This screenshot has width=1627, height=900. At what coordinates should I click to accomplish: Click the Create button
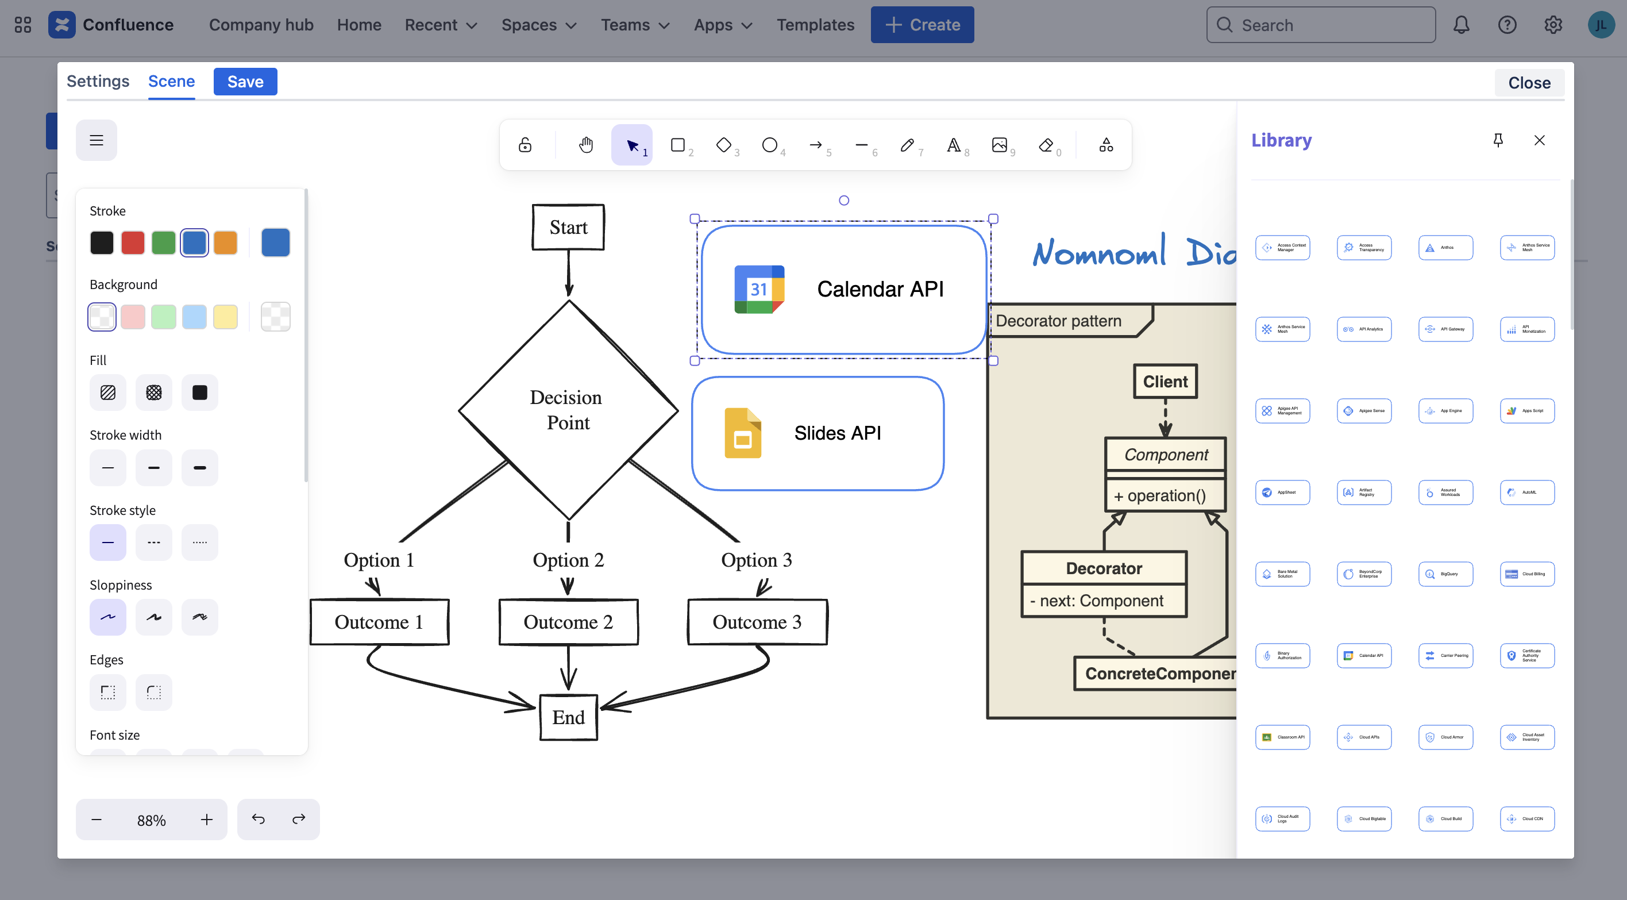pyautogui.click(x=922, y=25)
